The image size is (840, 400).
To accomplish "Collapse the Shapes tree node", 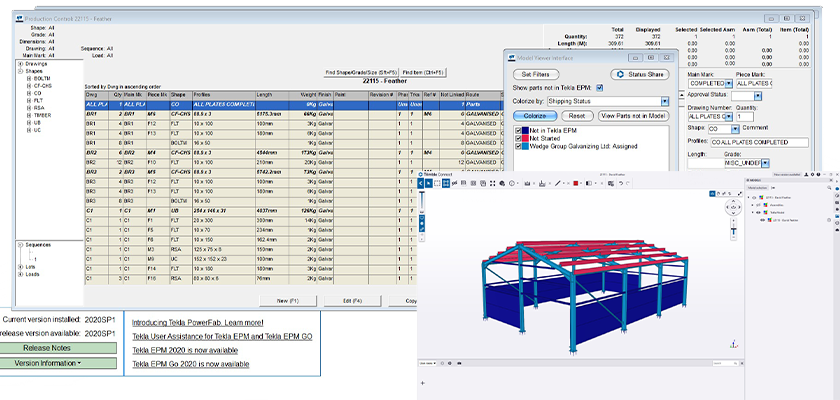I will 20,71.
